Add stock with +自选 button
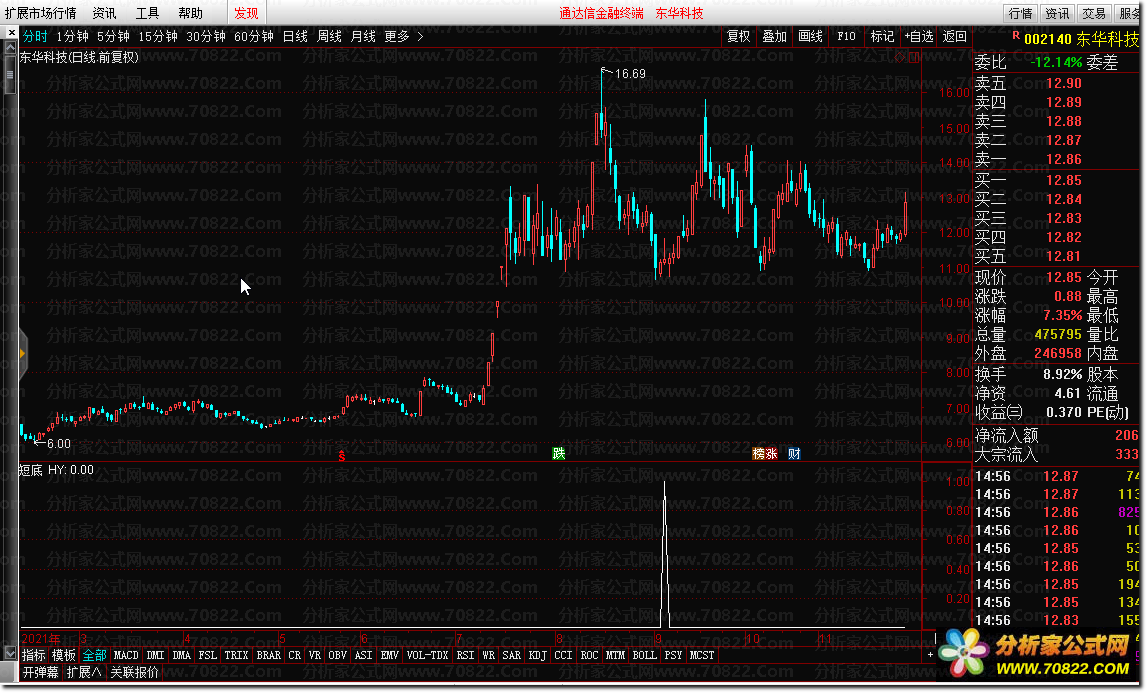The height and width of the screenshot is (693, 1148). click(x=919, y=36)
